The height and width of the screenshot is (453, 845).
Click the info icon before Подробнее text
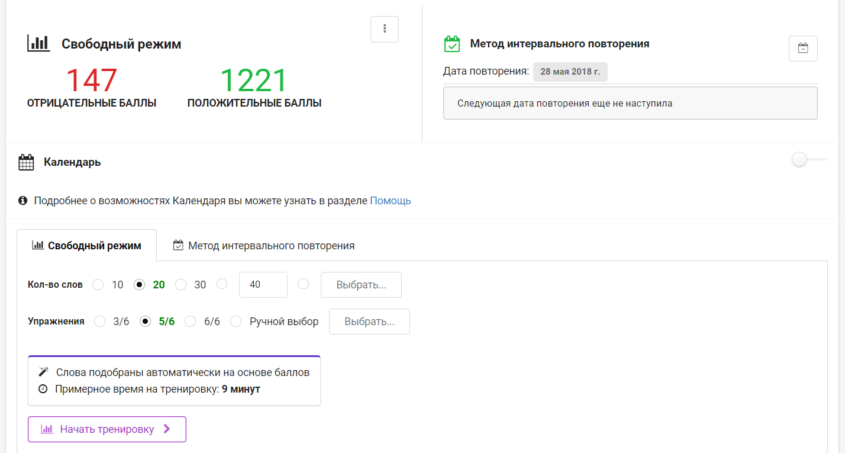click(23, 200)
